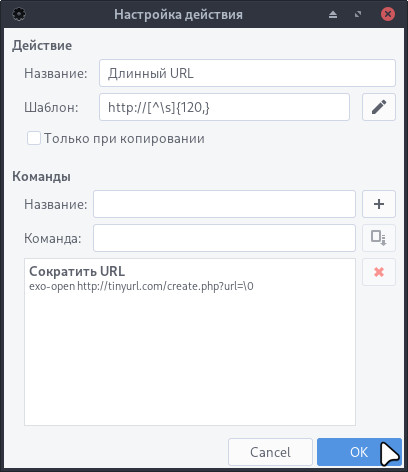
Task: Select the Сократить URL command entry
Action: [190, 278]
